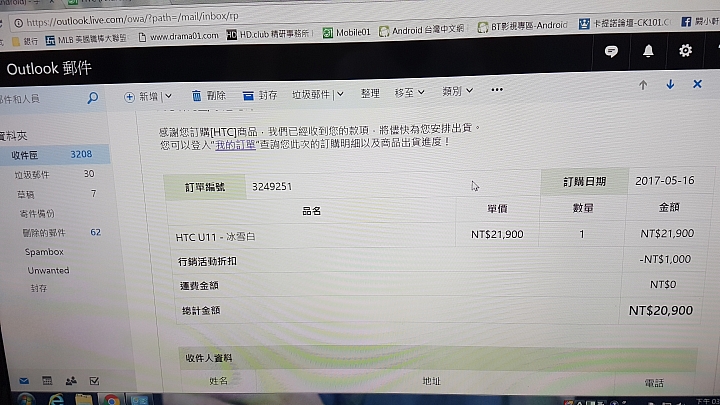Open the Android 台灣中文網 bookmark
This screenshot has height=405, width=720.
click(422, 30)
